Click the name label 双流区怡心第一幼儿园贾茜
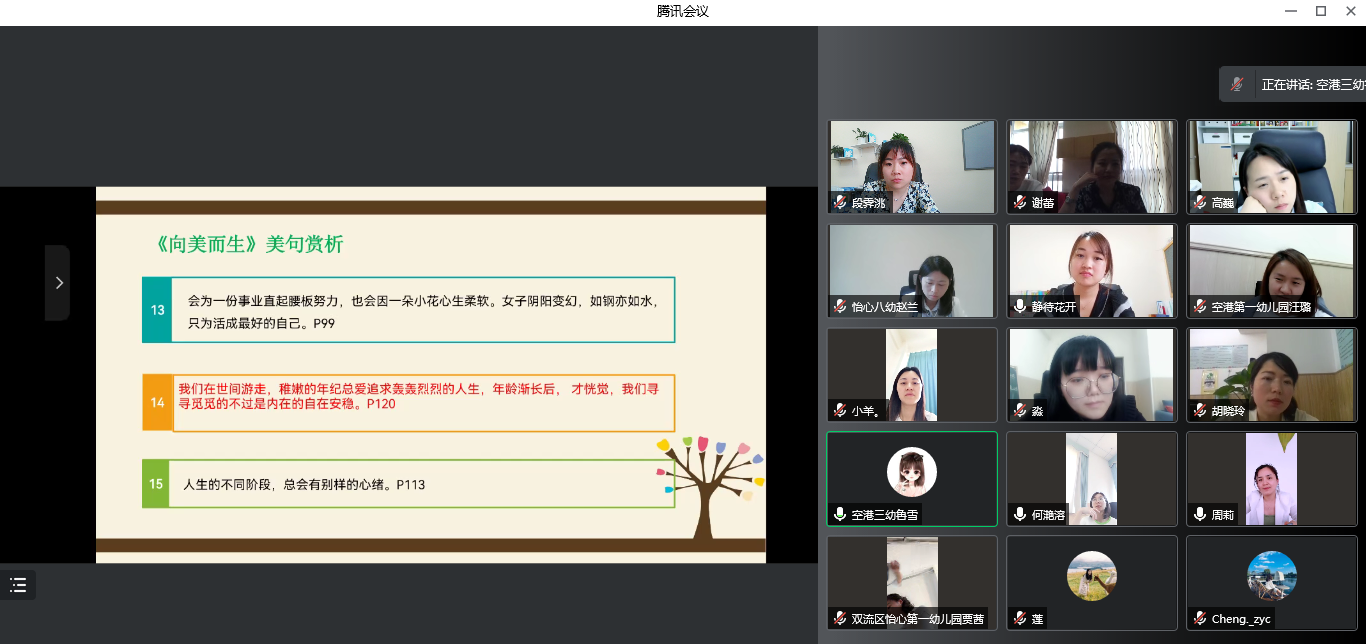 (x=917, y=619)
